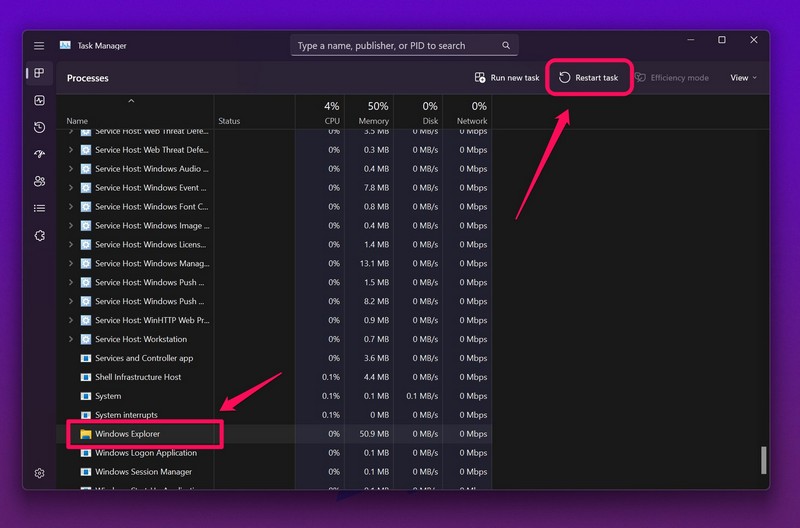
Task: Open the Details sidebar icon
Action: point(39,208)
